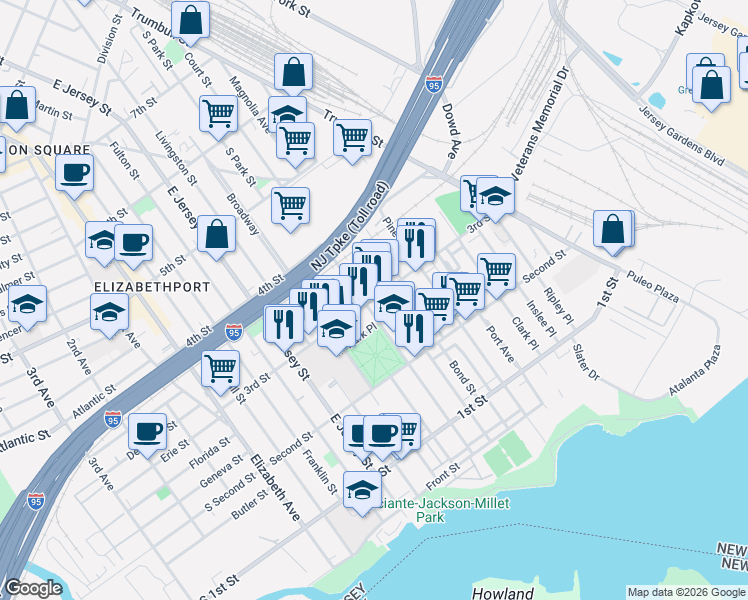
Task: Select the graduation cap marker above Elizabethport label
Action: click(102, 243)
